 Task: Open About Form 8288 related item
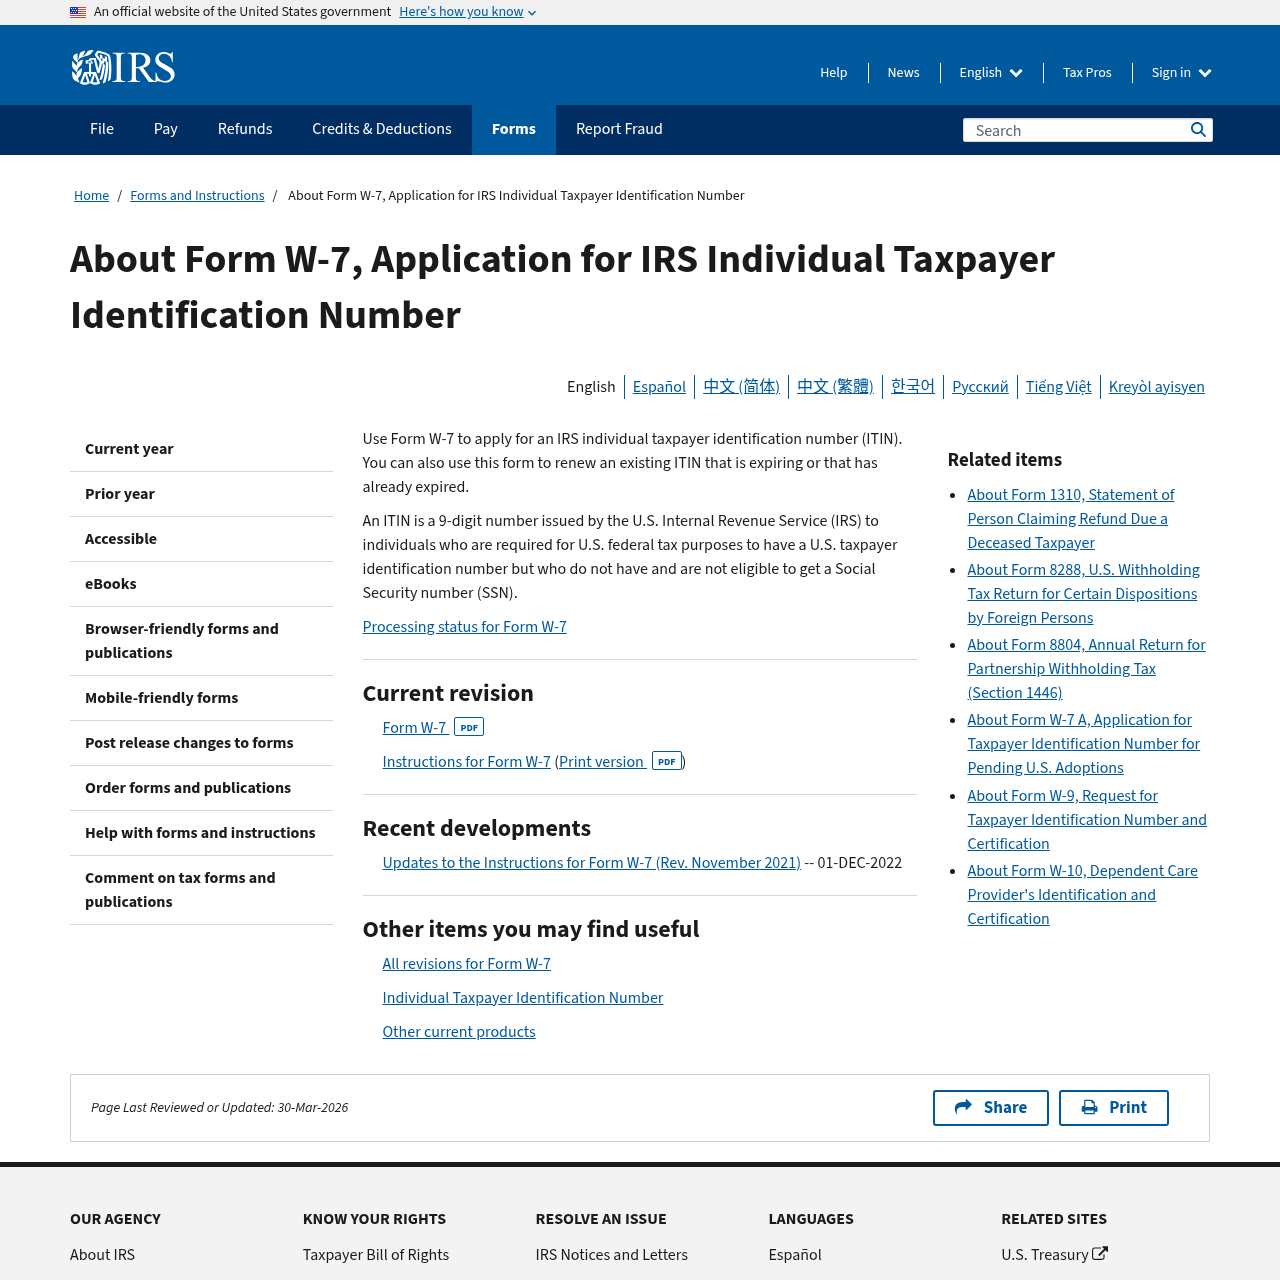pyautogui.click(x=1083, y=594)
